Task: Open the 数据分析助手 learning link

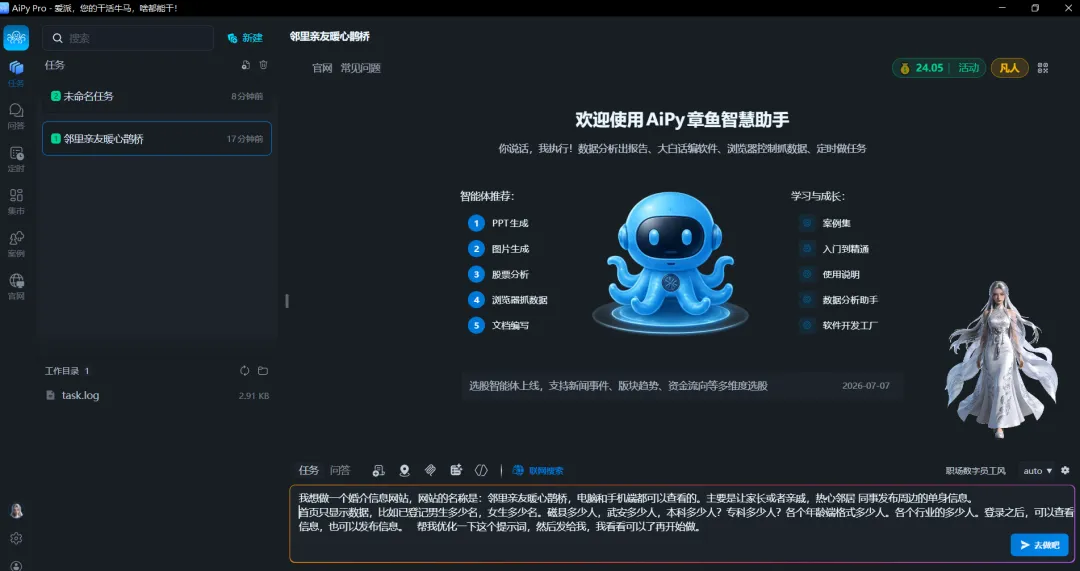Action: (839, 300)
